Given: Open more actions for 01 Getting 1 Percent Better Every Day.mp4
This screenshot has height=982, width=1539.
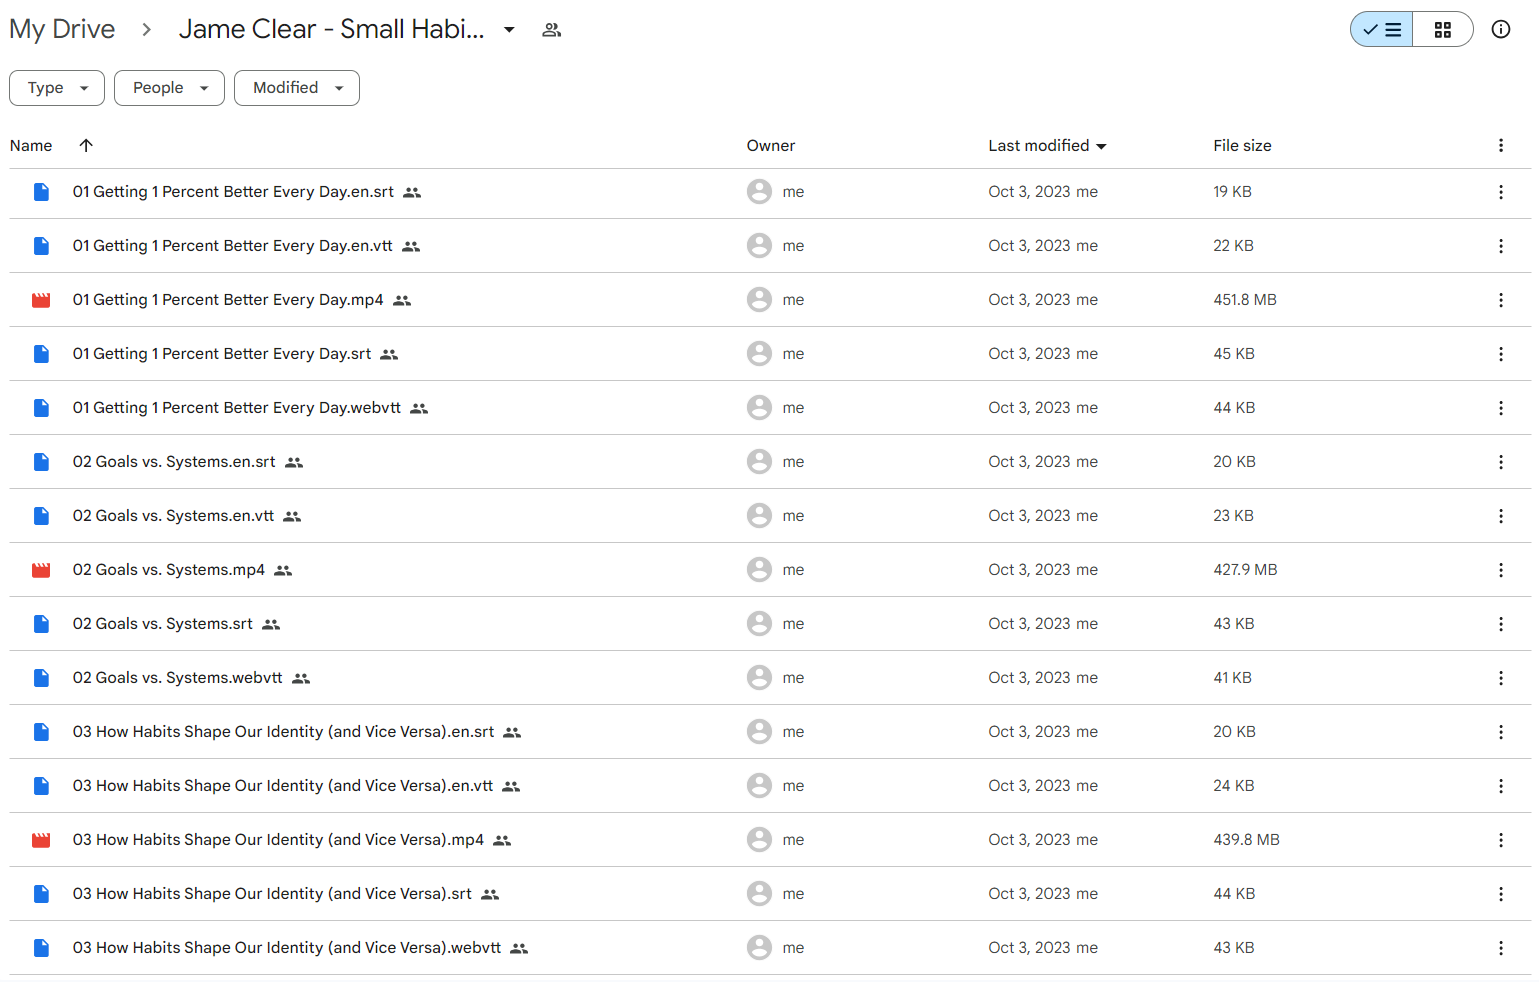Looking at the screenshot, I should coord(1501,300).
